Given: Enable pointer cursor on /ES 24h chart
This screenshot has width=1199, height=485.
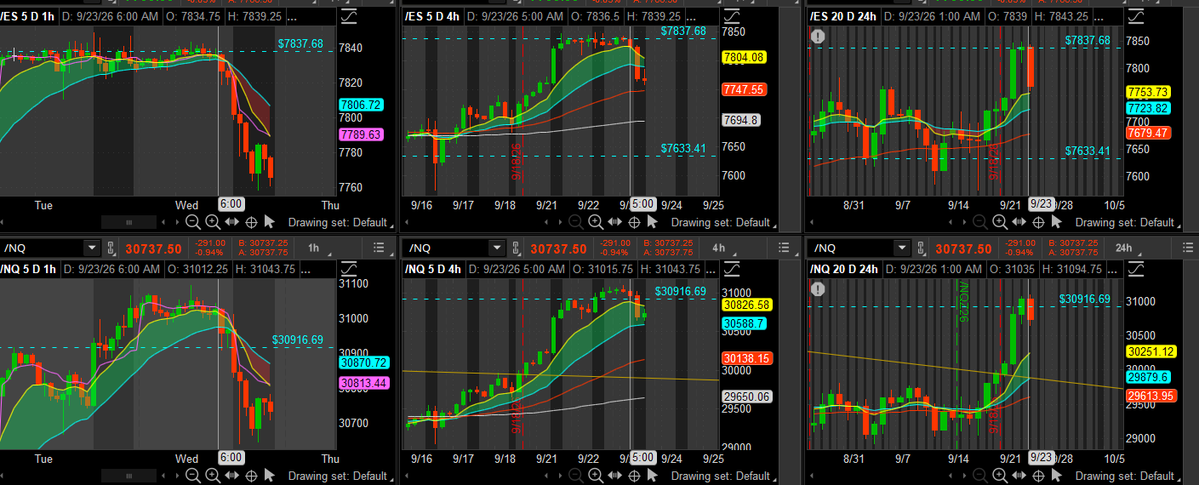Looking at the screenshot, I should click(x=1057, y=222).
